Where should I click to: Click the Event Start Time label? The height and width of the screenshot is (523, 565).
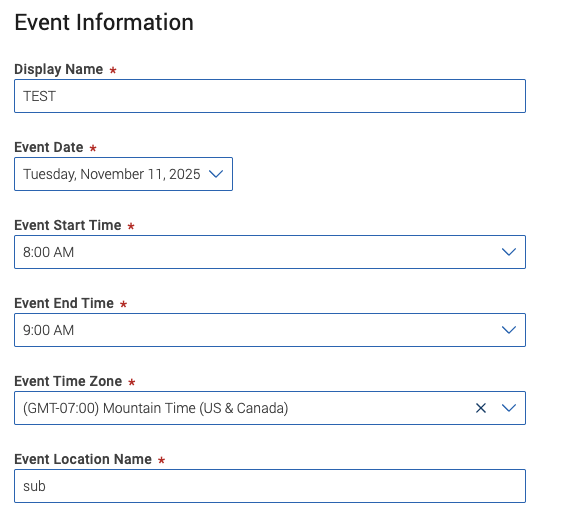(x=68, y=225)
